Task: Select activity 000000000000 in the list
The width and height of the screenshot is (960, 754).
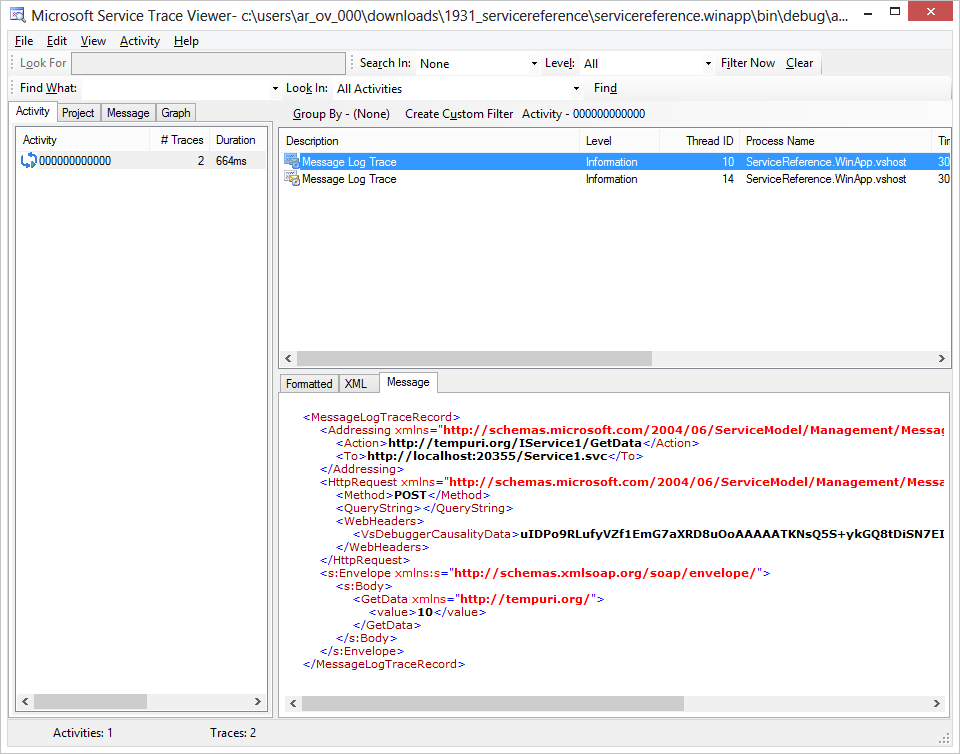Action: pyautogui.click(x=141, y=161)
